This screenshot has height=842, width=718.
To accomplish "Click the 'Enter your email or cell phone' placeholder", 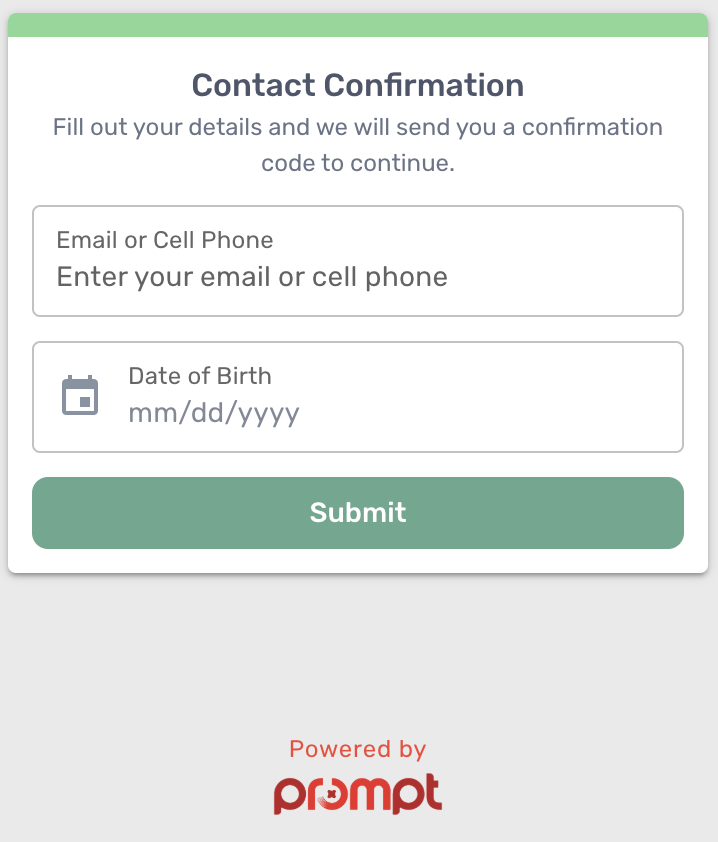I will point(252,278).
